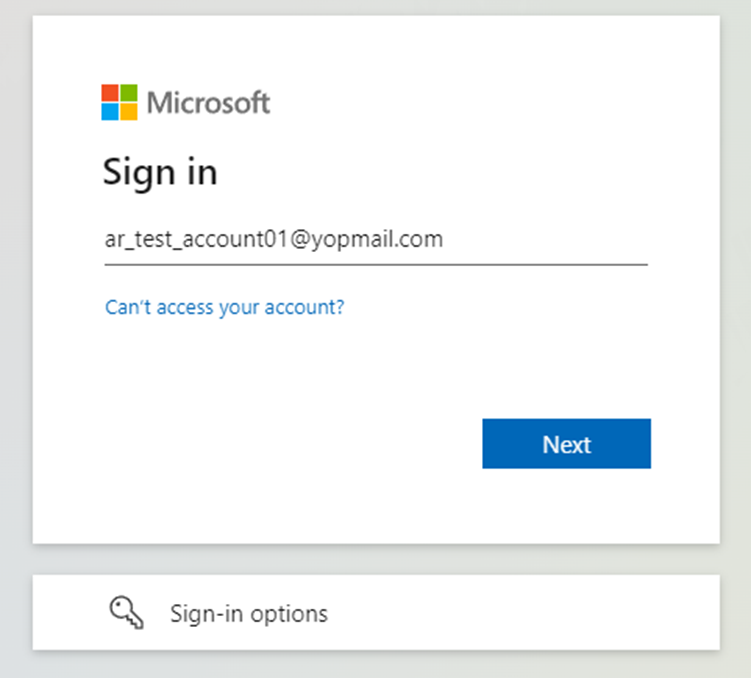Focus the email address input field
This screenshot has width=751, height=678.
click(375, 240)
